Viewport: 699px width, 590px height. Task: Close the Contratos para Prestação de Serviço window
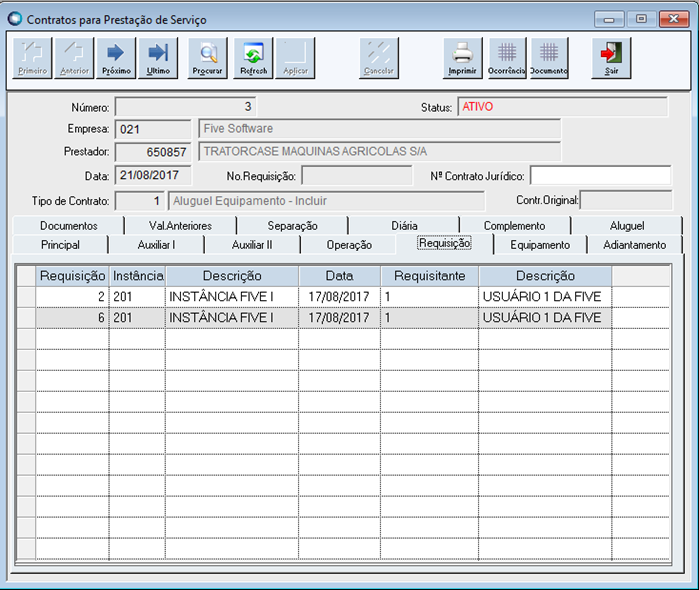(x=674, y=19)
